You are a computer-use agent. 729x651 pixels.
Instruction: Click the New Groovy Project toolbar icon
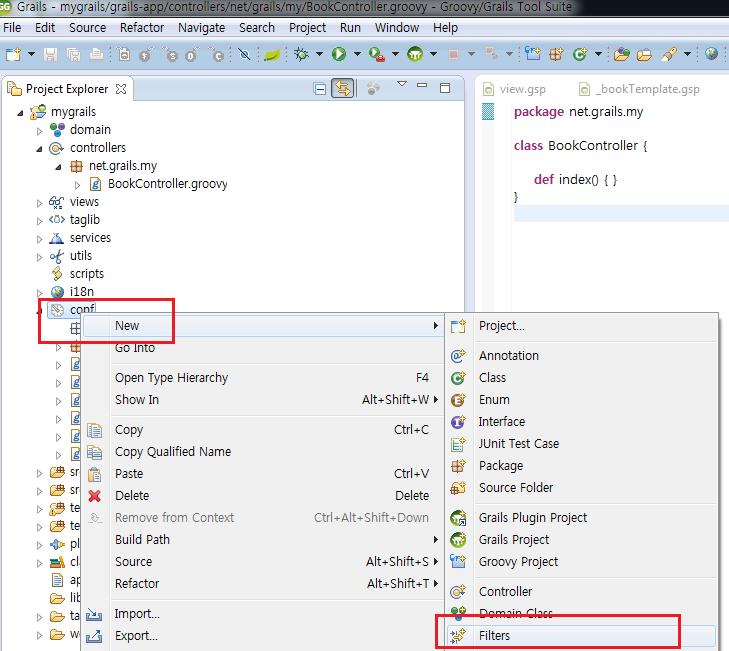tap(532, 54)
